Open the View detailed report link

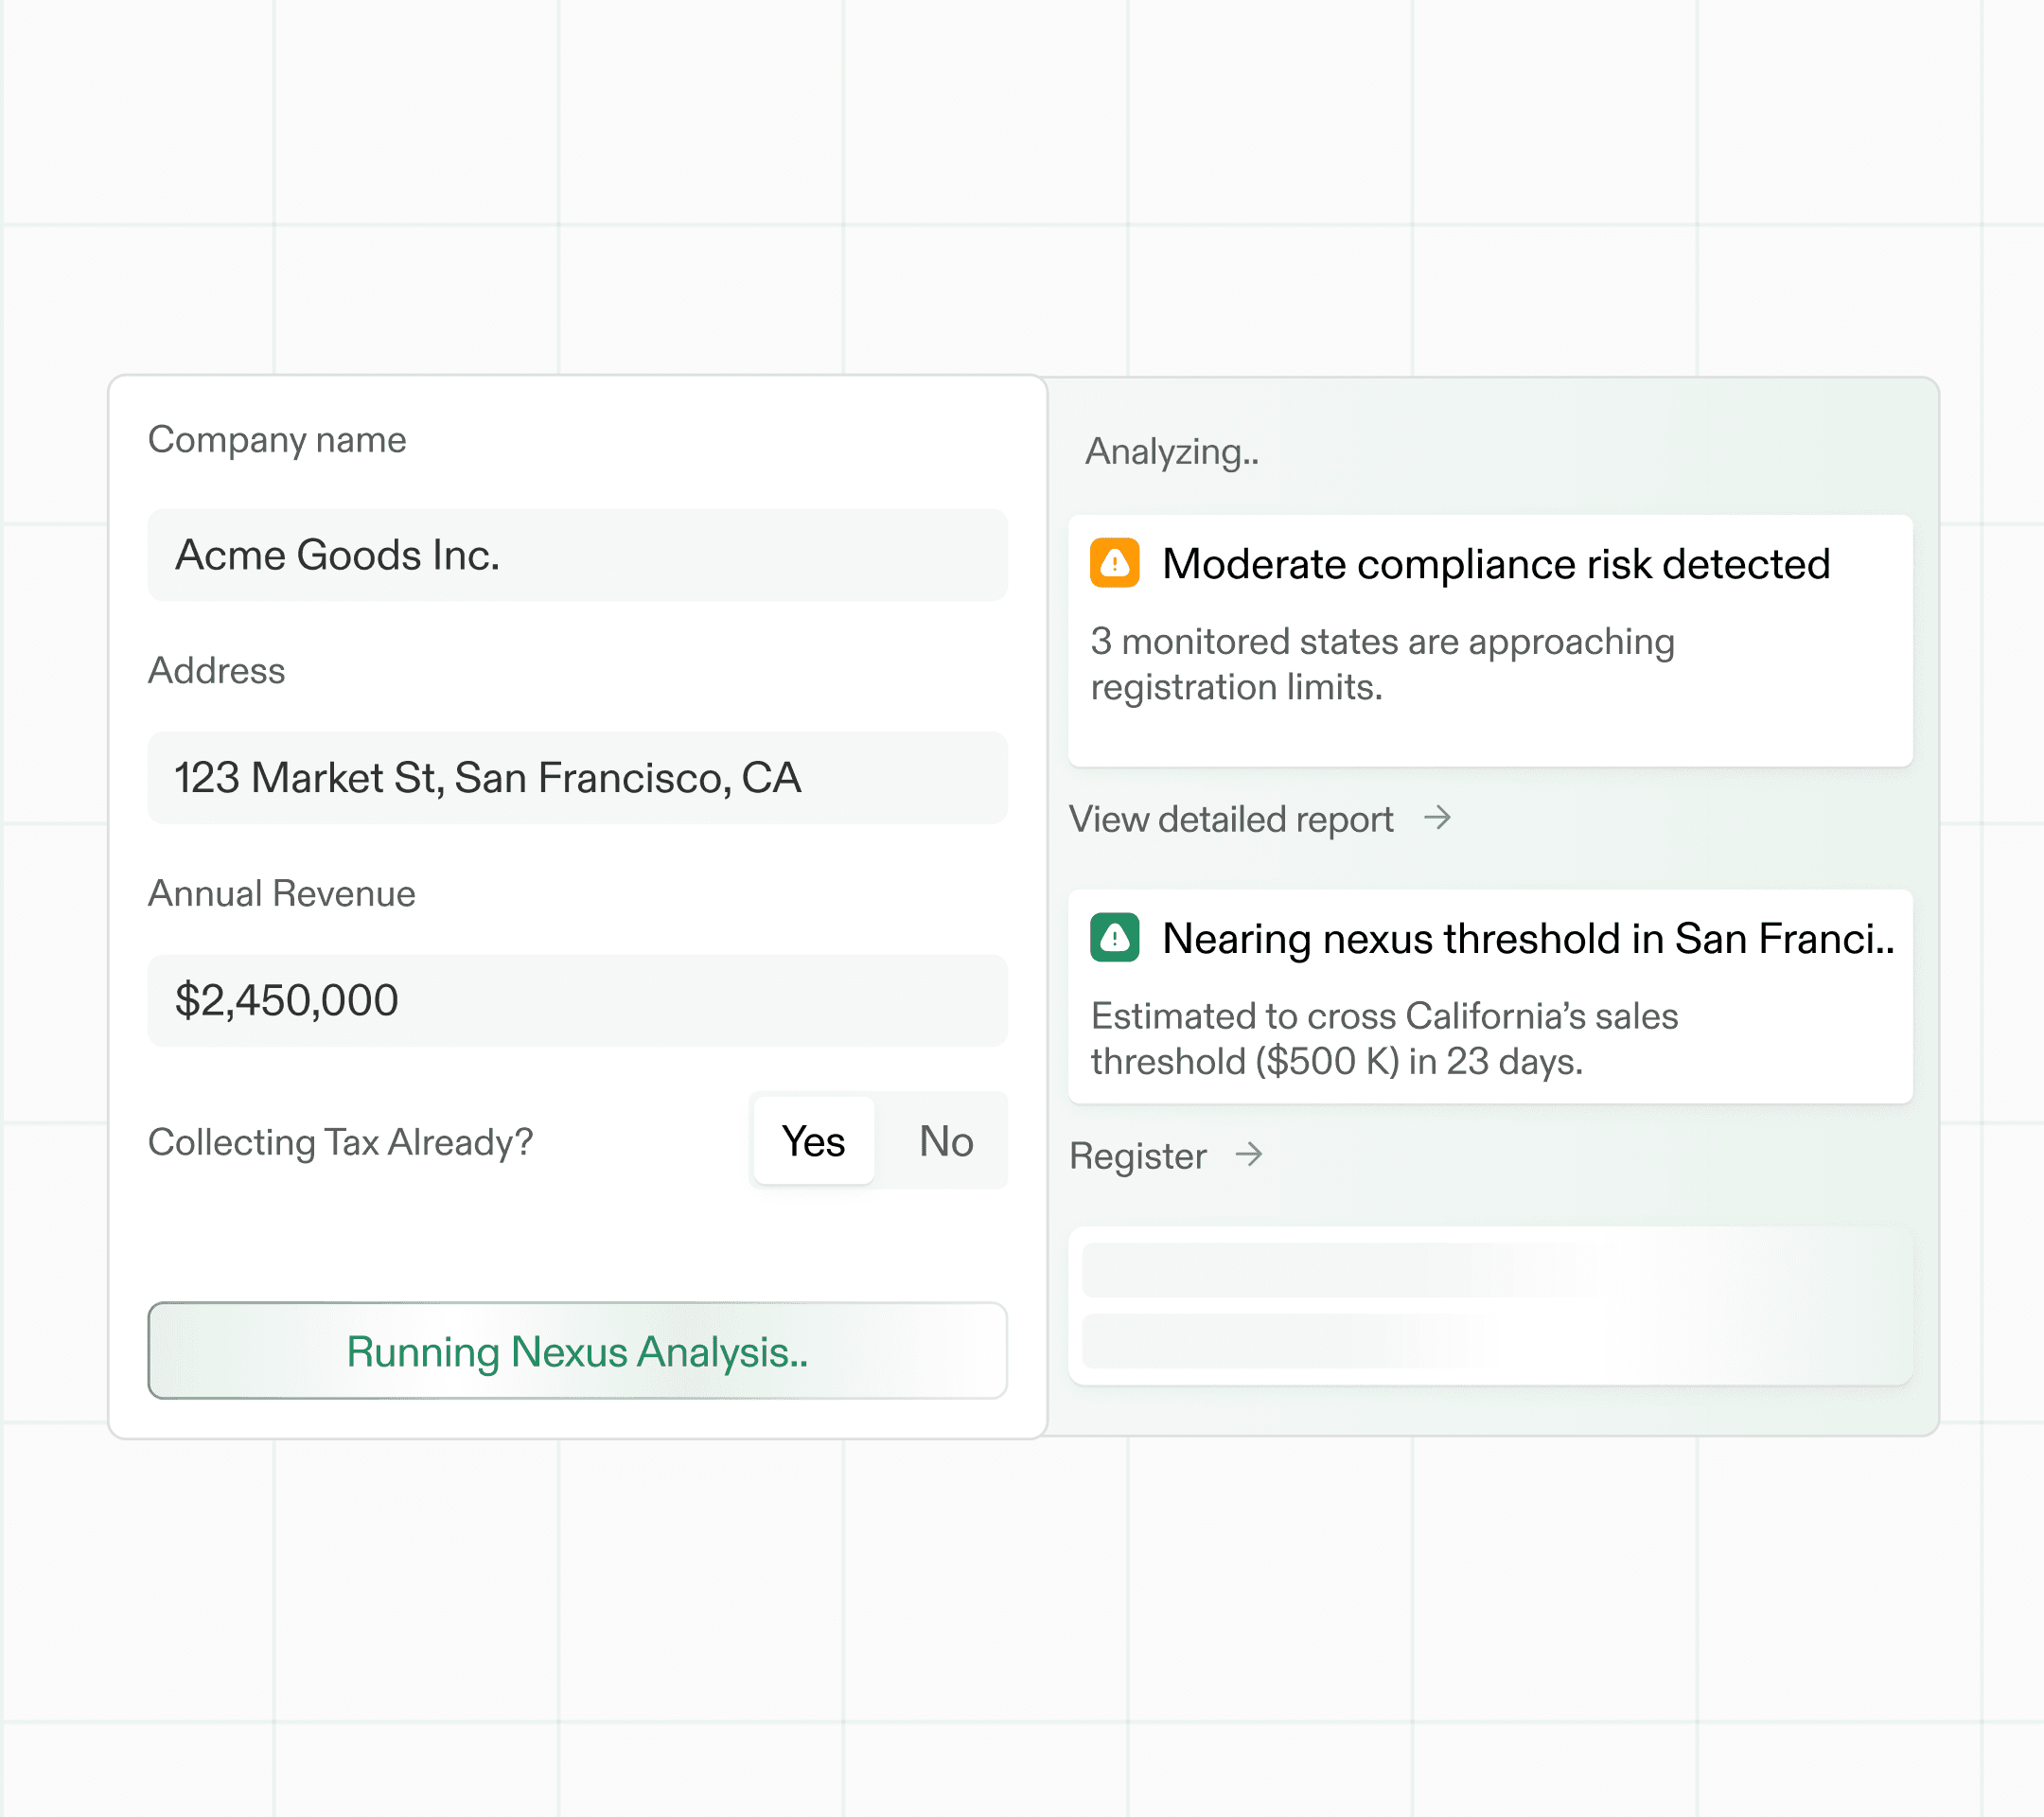point(1230,819)
